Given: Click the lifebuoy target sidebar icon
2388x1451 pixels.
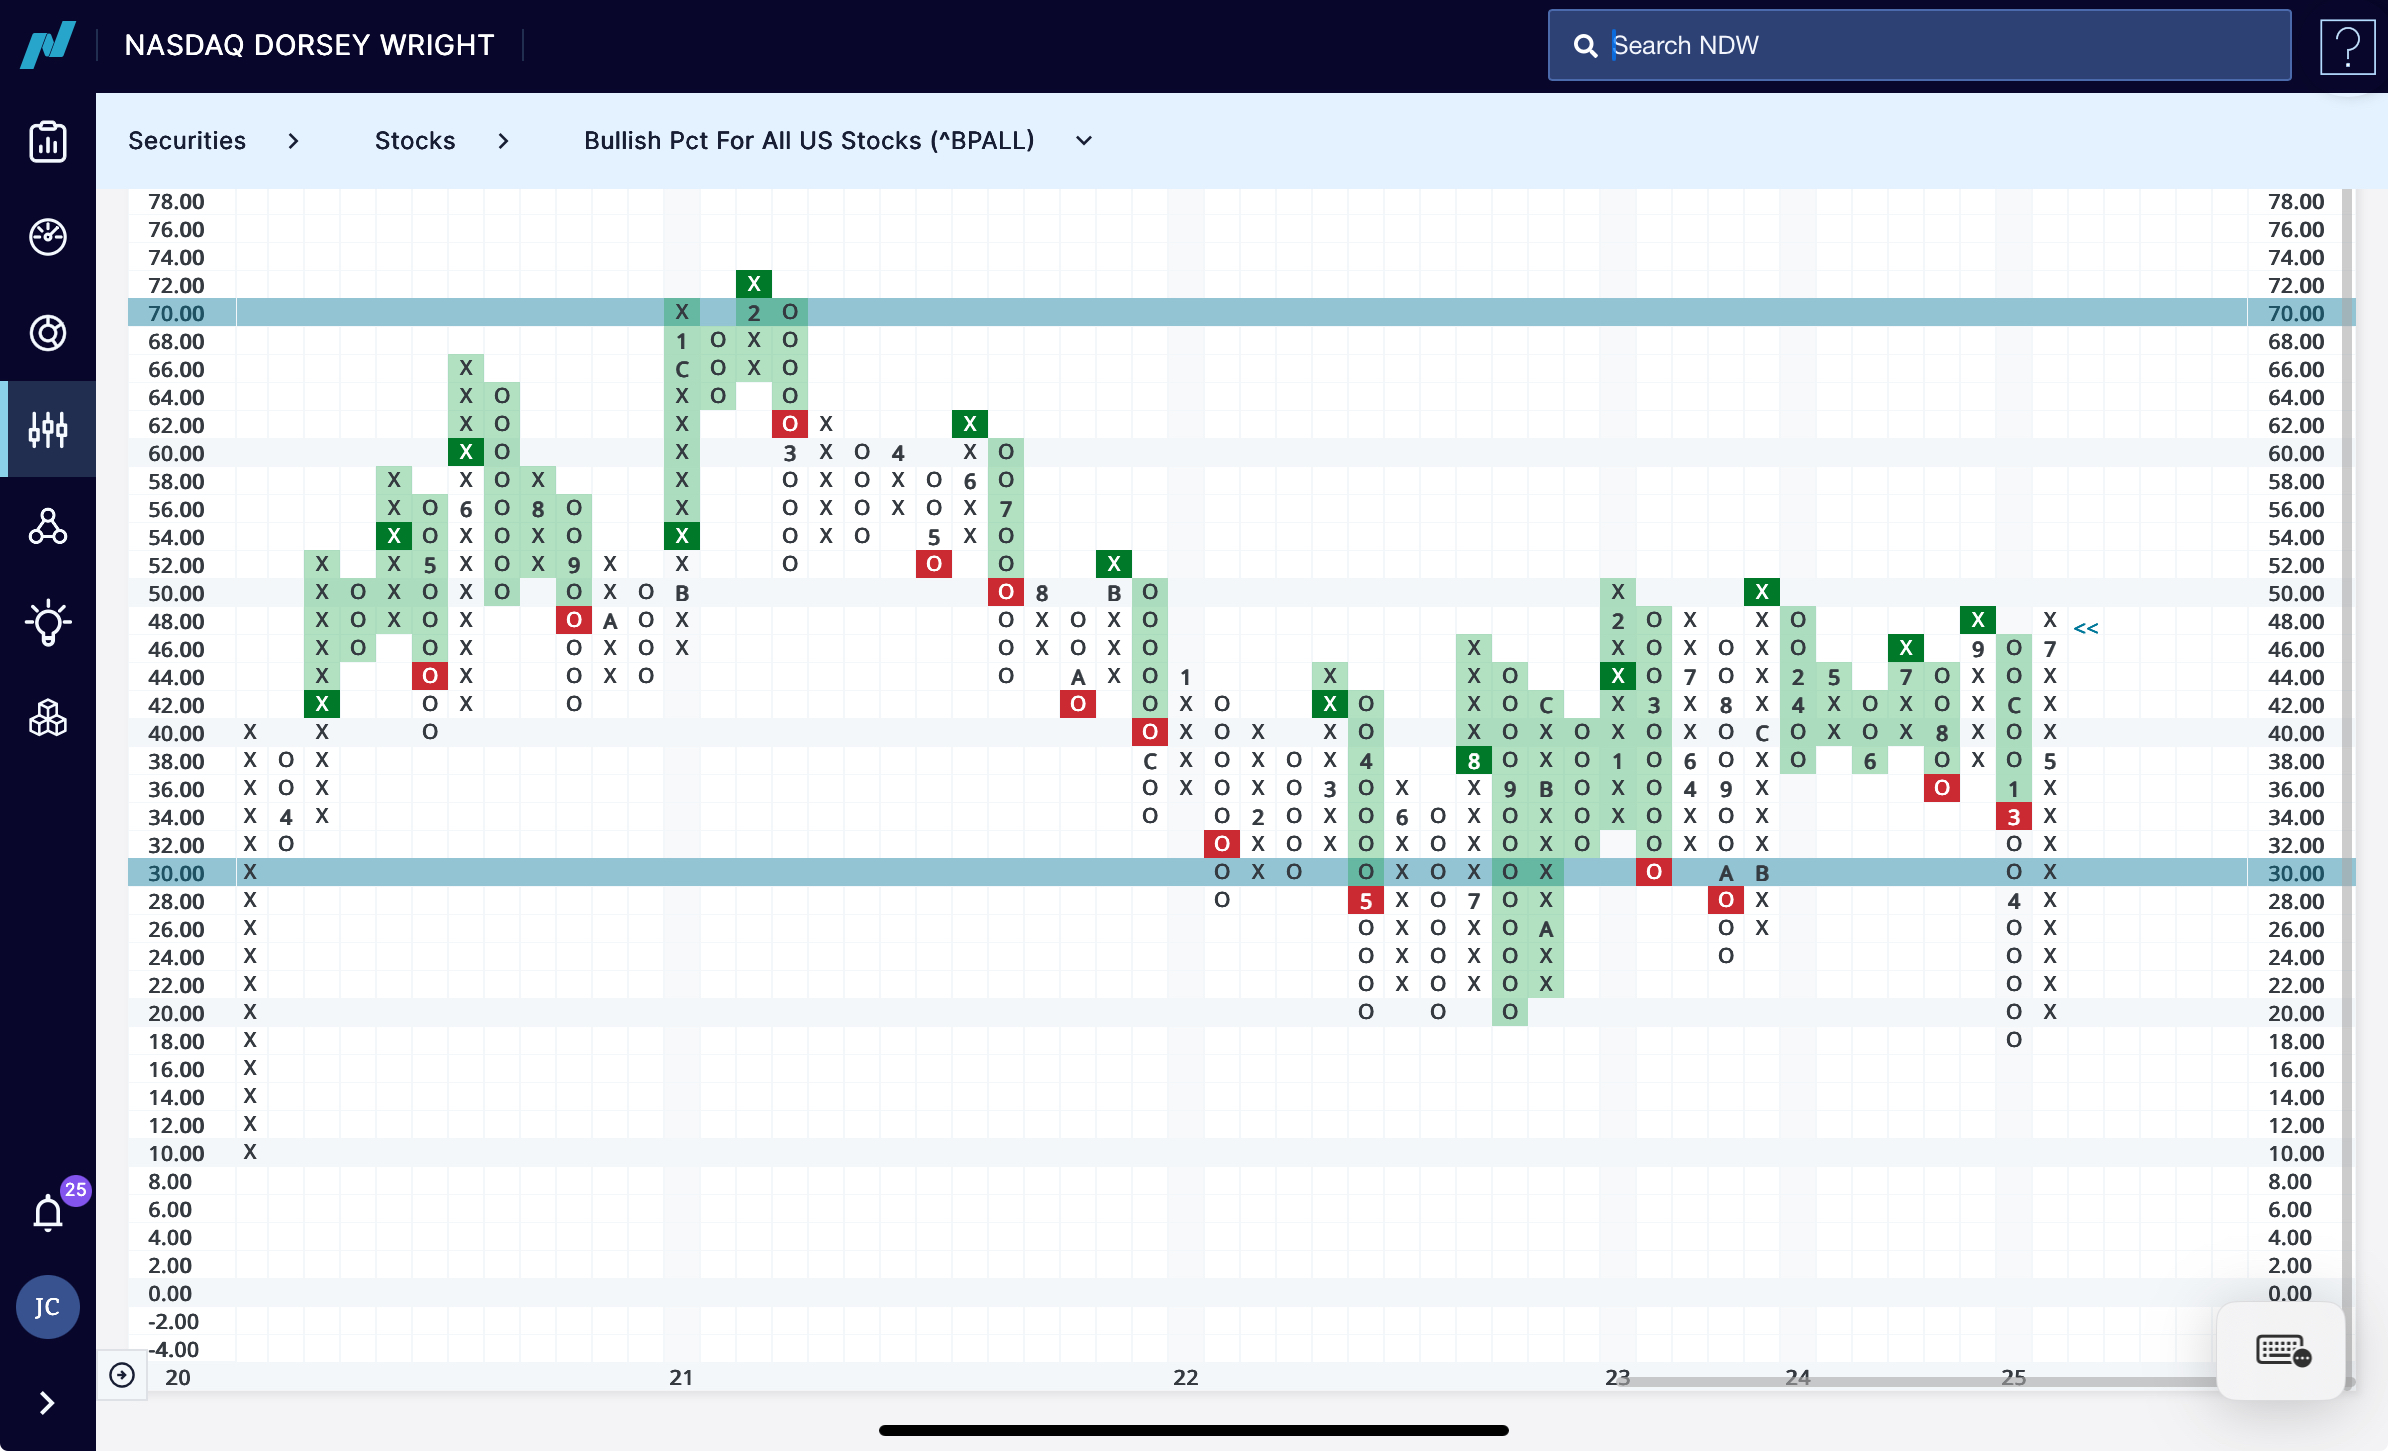Looking at the screenshot, I should tap(48, 333).
